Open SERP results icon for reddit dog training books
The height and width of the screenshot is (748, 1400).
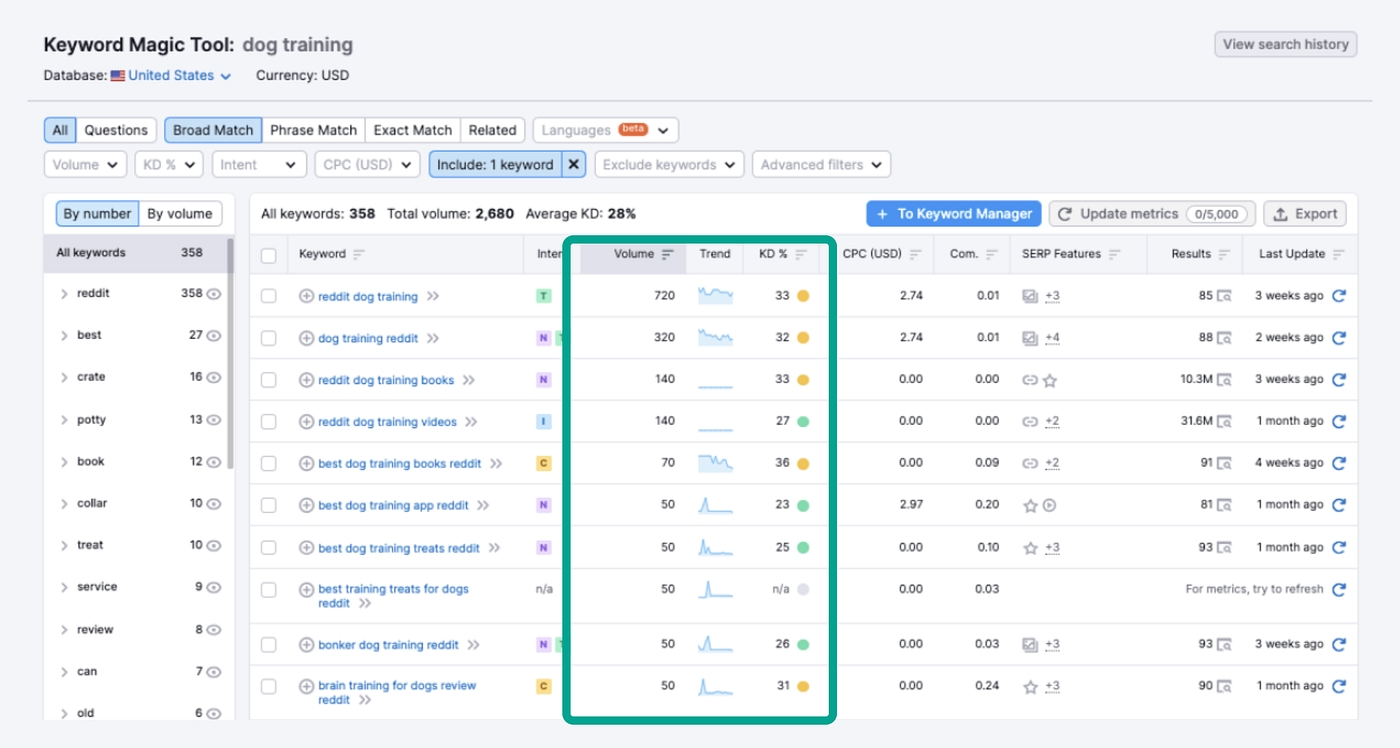1224,380
